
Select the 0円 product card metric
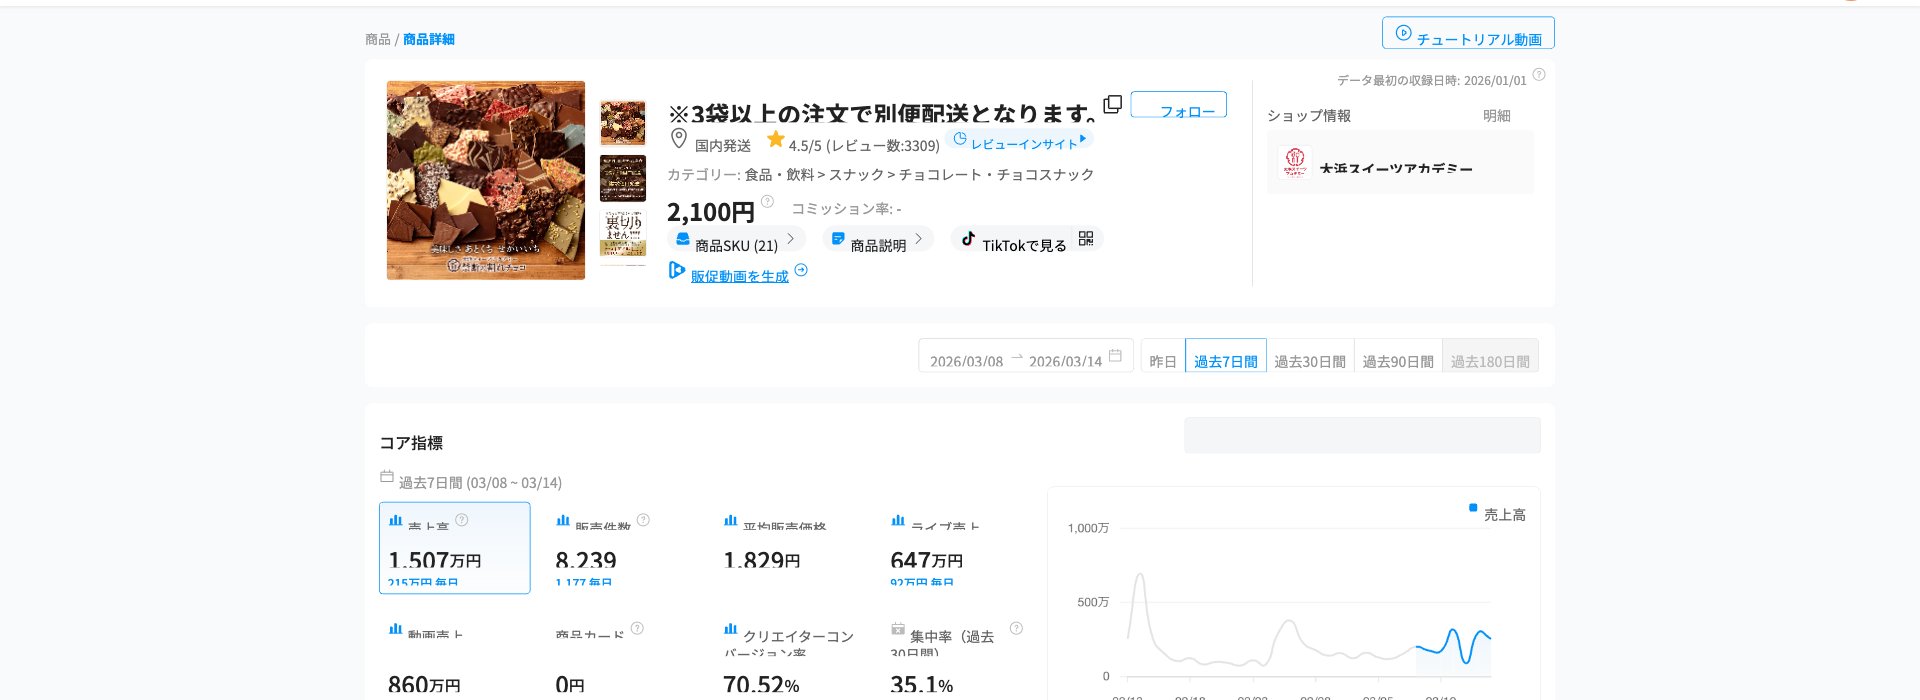coord(570,685)
